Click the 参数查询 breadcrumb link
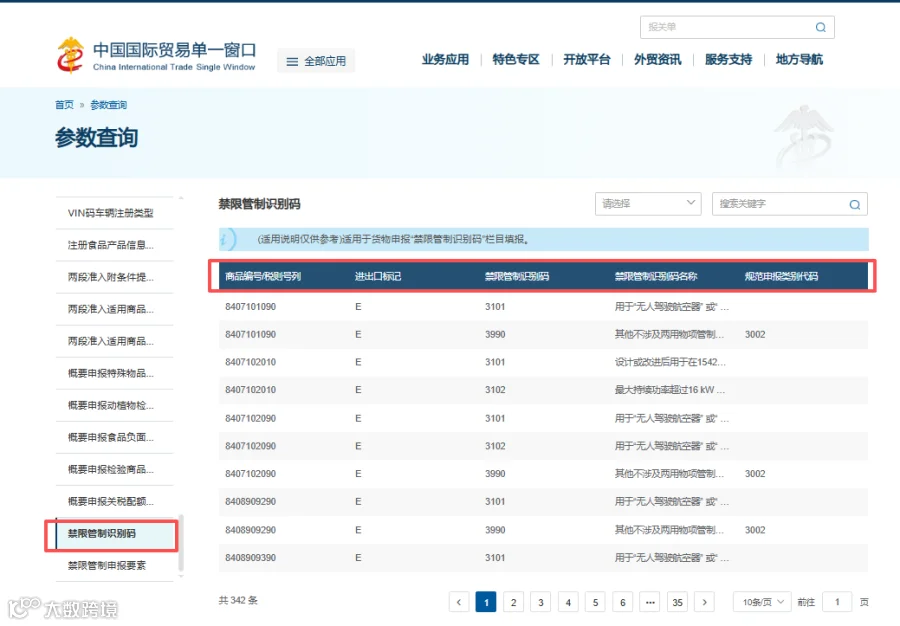This screenshot has height=626, width=900. (x=108, y=104)
